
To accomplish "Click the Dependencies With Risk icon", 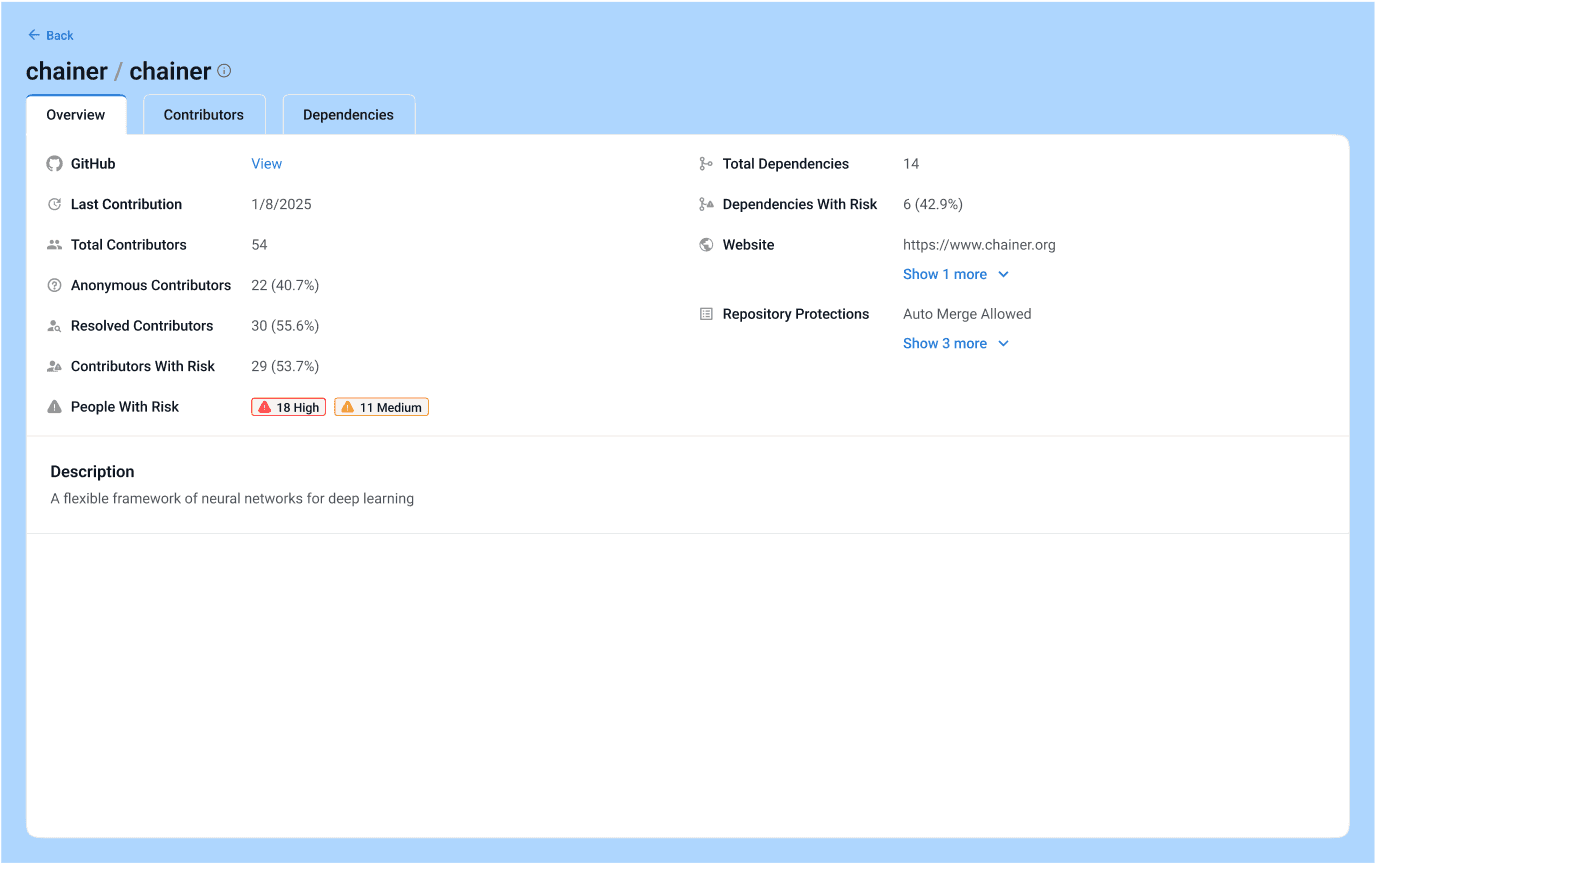I will [706, 204].
